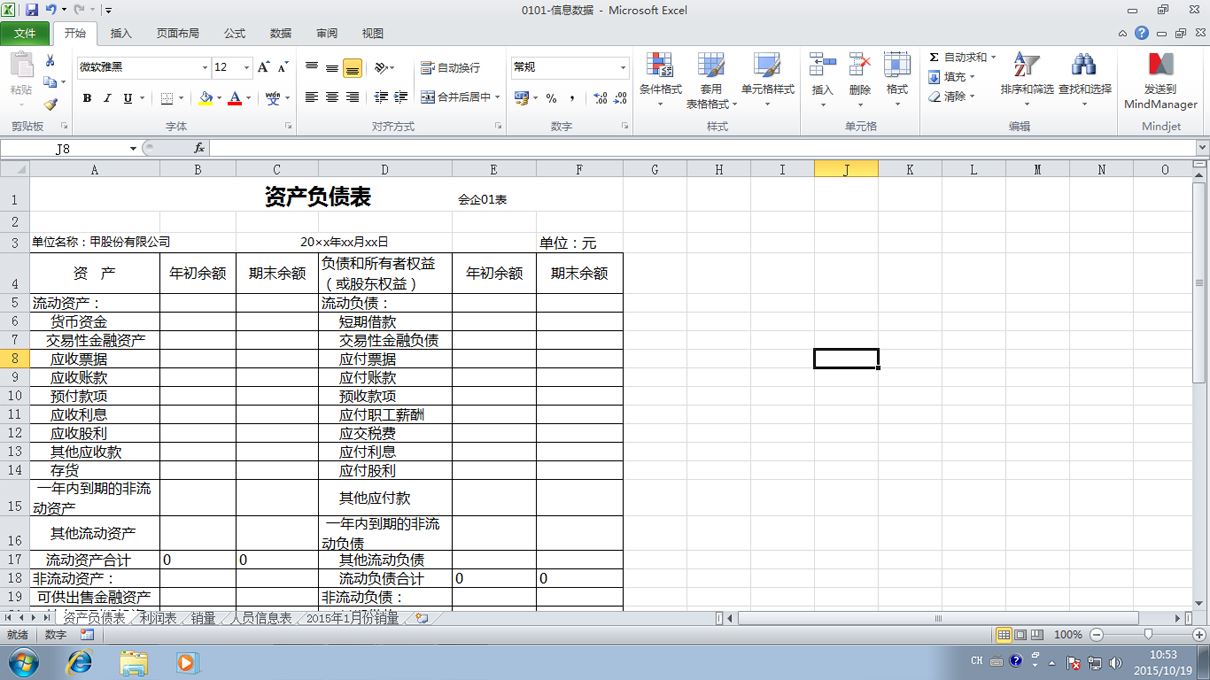Switch to the 公式 ribbon tab
Image resolution: width=1210 pixels, height=680 pixels.
(234, 33)
